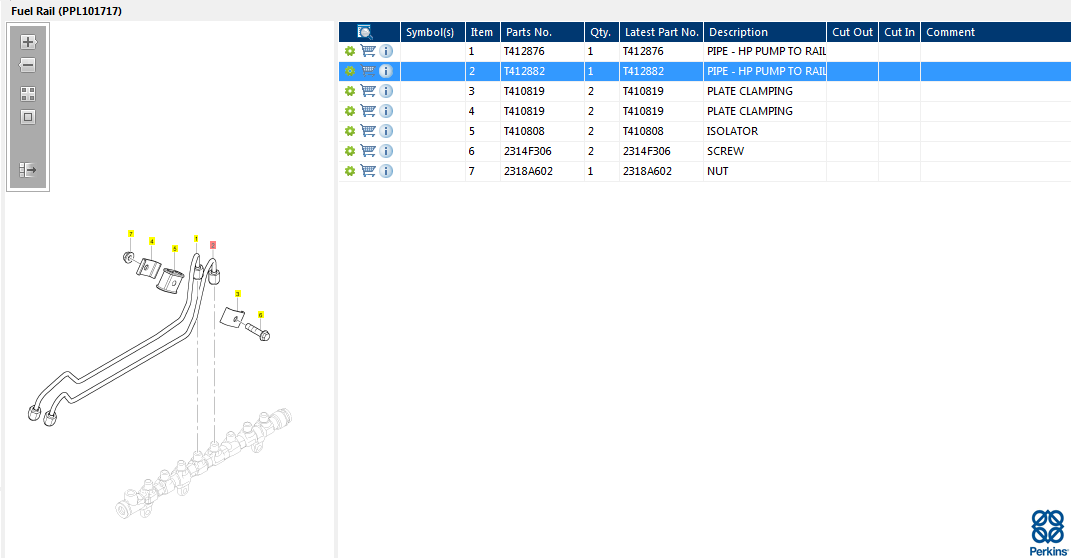Sort by Symbol(s) column header
Image resolution: width=1071 pixels, height=558 pixels.
[432, 32]
